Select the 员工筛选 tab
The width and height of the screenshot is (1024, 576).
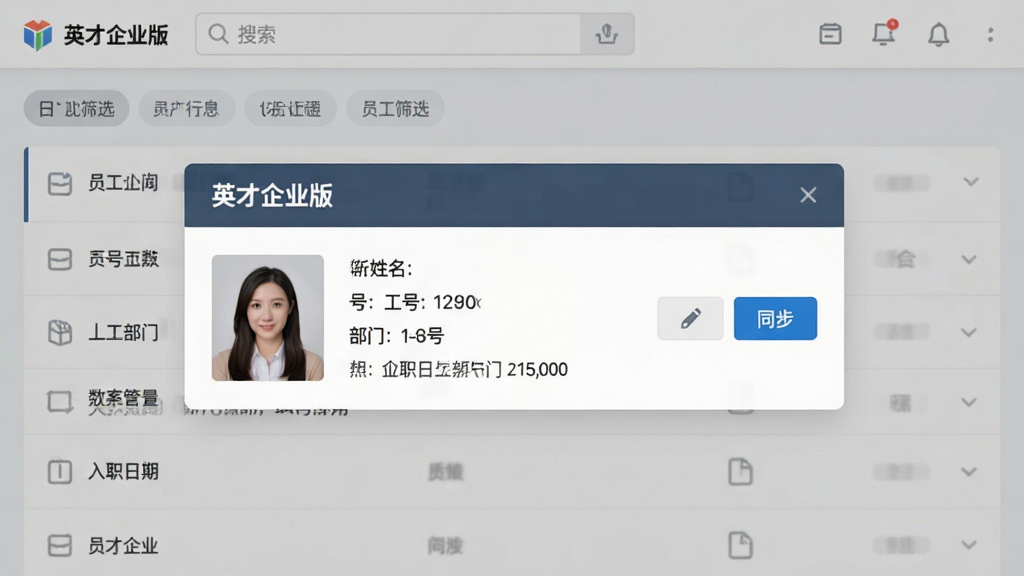tap(395, 108)
